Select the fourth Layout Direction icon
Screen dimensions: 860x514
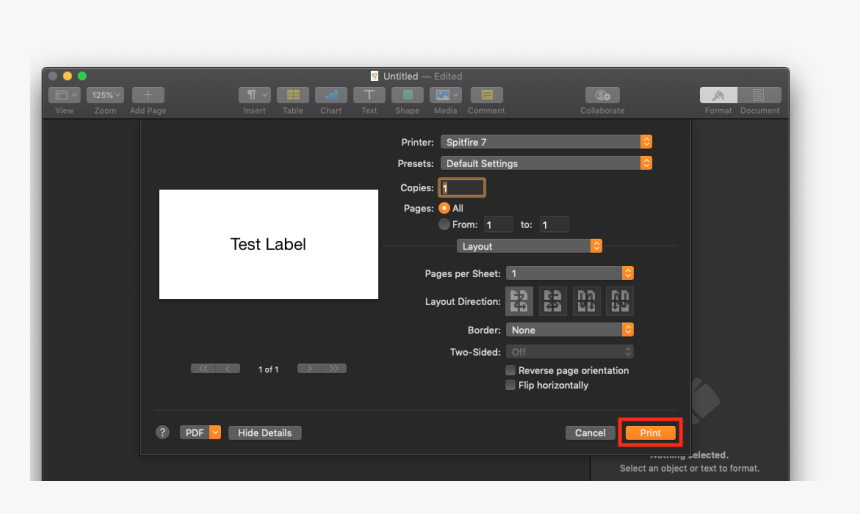tap(620, 301)
